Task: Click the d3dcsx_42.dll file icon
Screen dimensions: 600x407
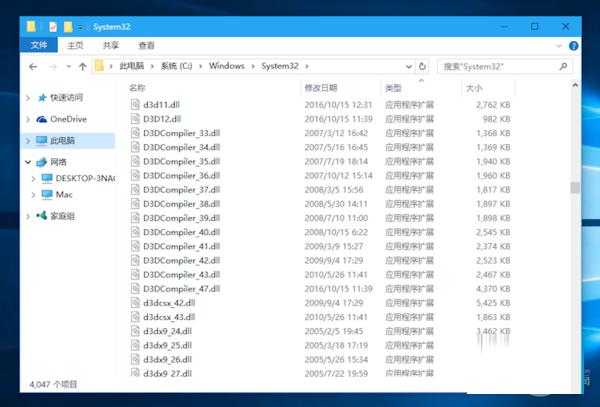Action: [135, 303]
